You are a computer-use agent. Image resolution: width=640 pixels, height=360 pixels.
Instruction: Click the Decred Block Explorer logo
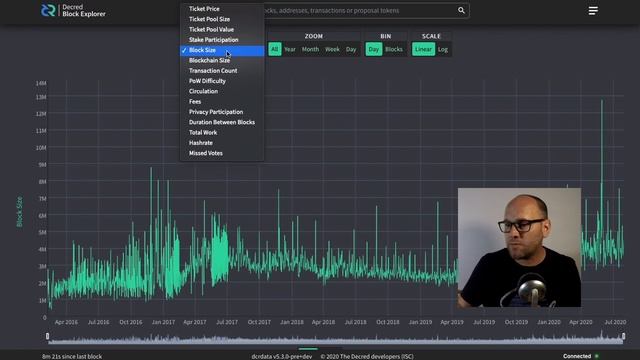[73, 11]
